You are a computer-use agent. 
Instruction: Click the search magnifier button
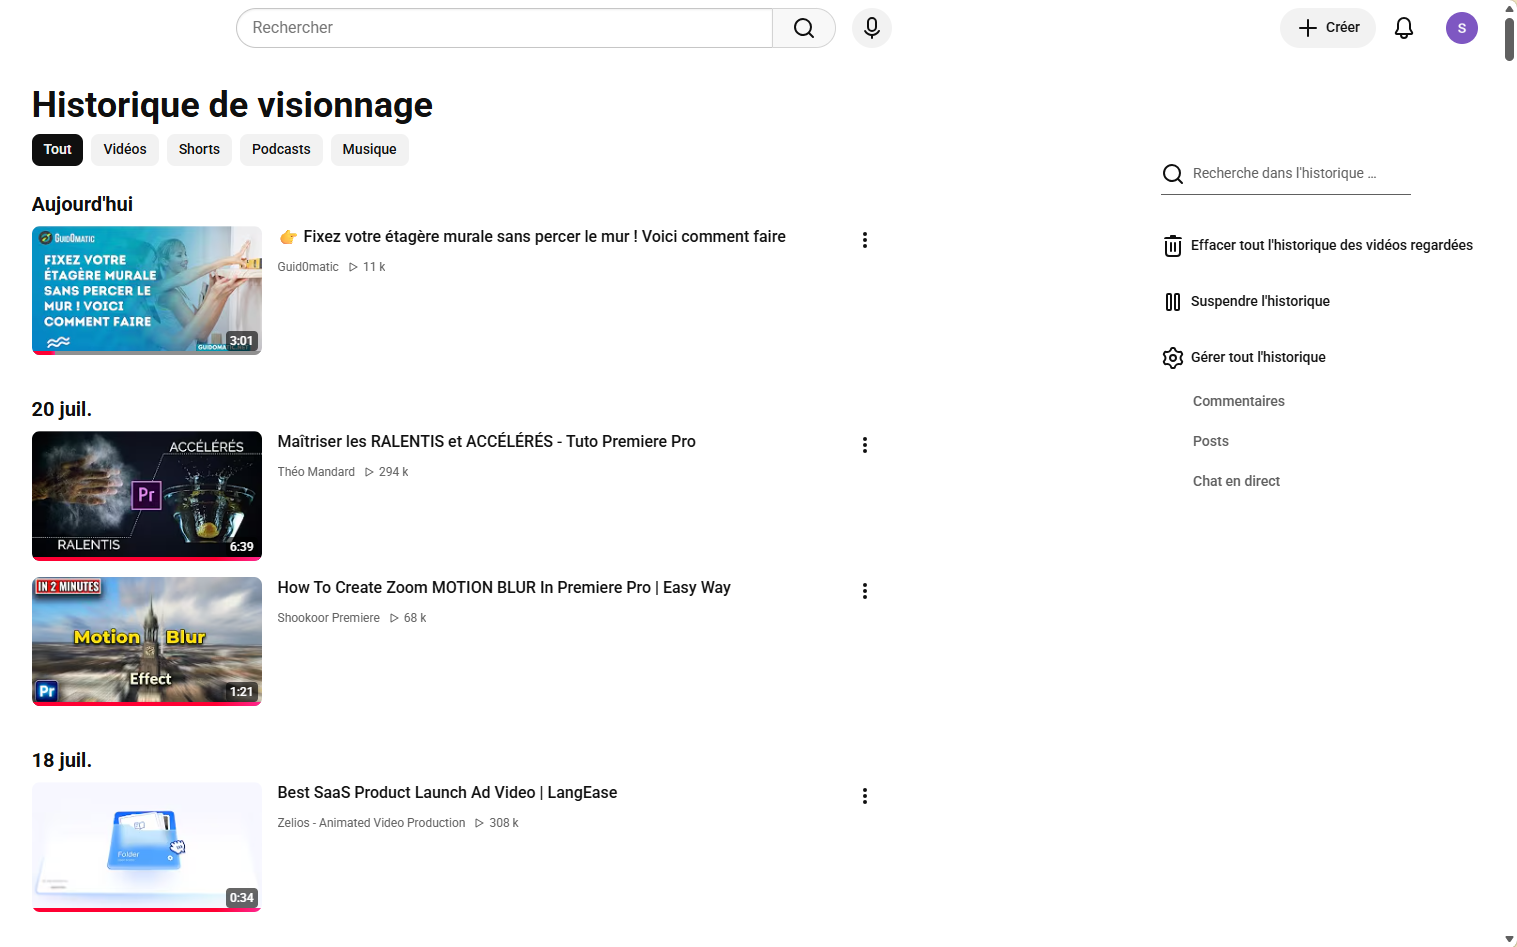804,28
